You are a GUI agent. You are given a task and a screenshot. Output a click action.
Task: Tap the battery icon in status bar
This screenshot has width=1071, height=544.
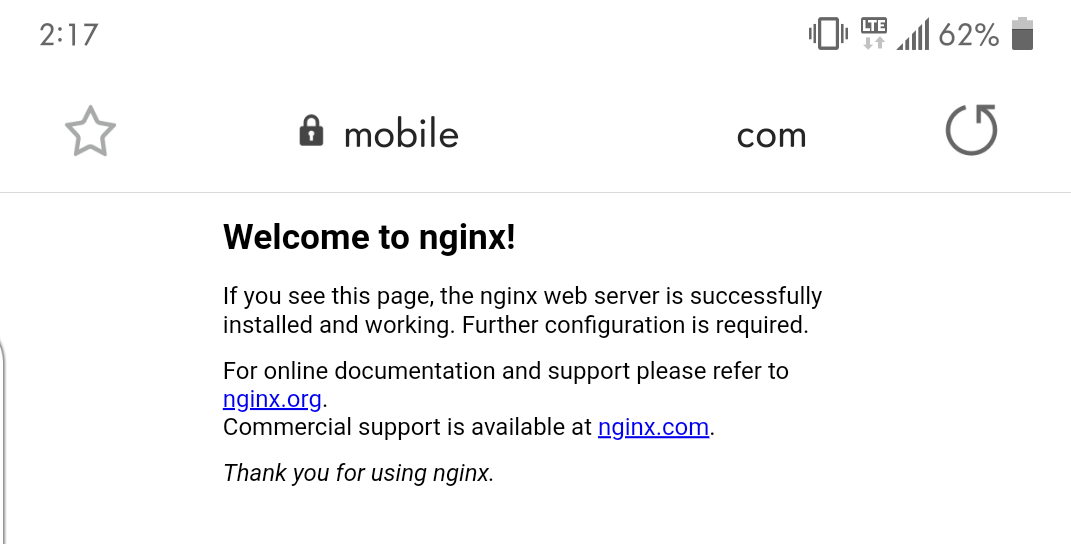[x=1022, y=33]
